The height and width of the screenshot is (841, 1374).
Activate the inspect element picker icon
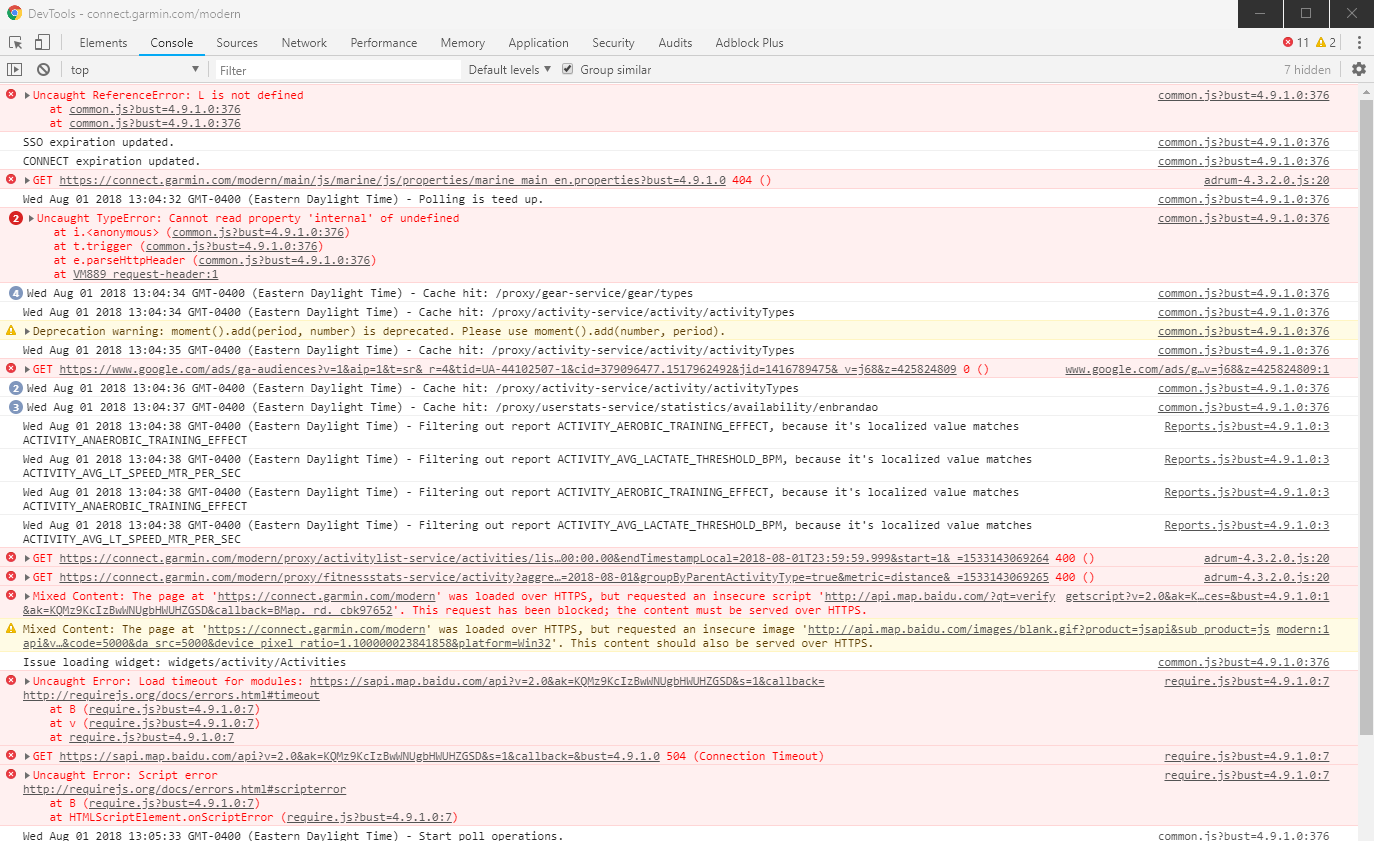click(x=16, y=43)
